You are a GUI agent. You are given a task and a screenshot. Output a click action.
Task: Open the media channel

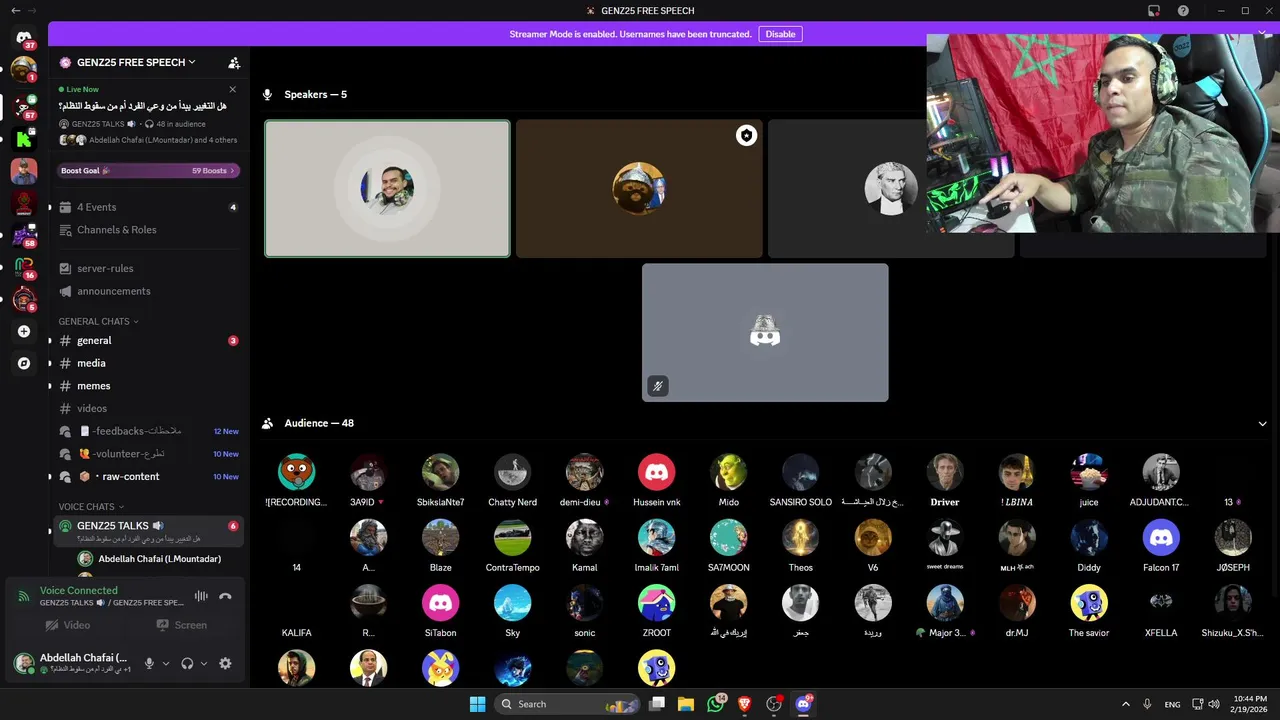(x=148, y=363)
